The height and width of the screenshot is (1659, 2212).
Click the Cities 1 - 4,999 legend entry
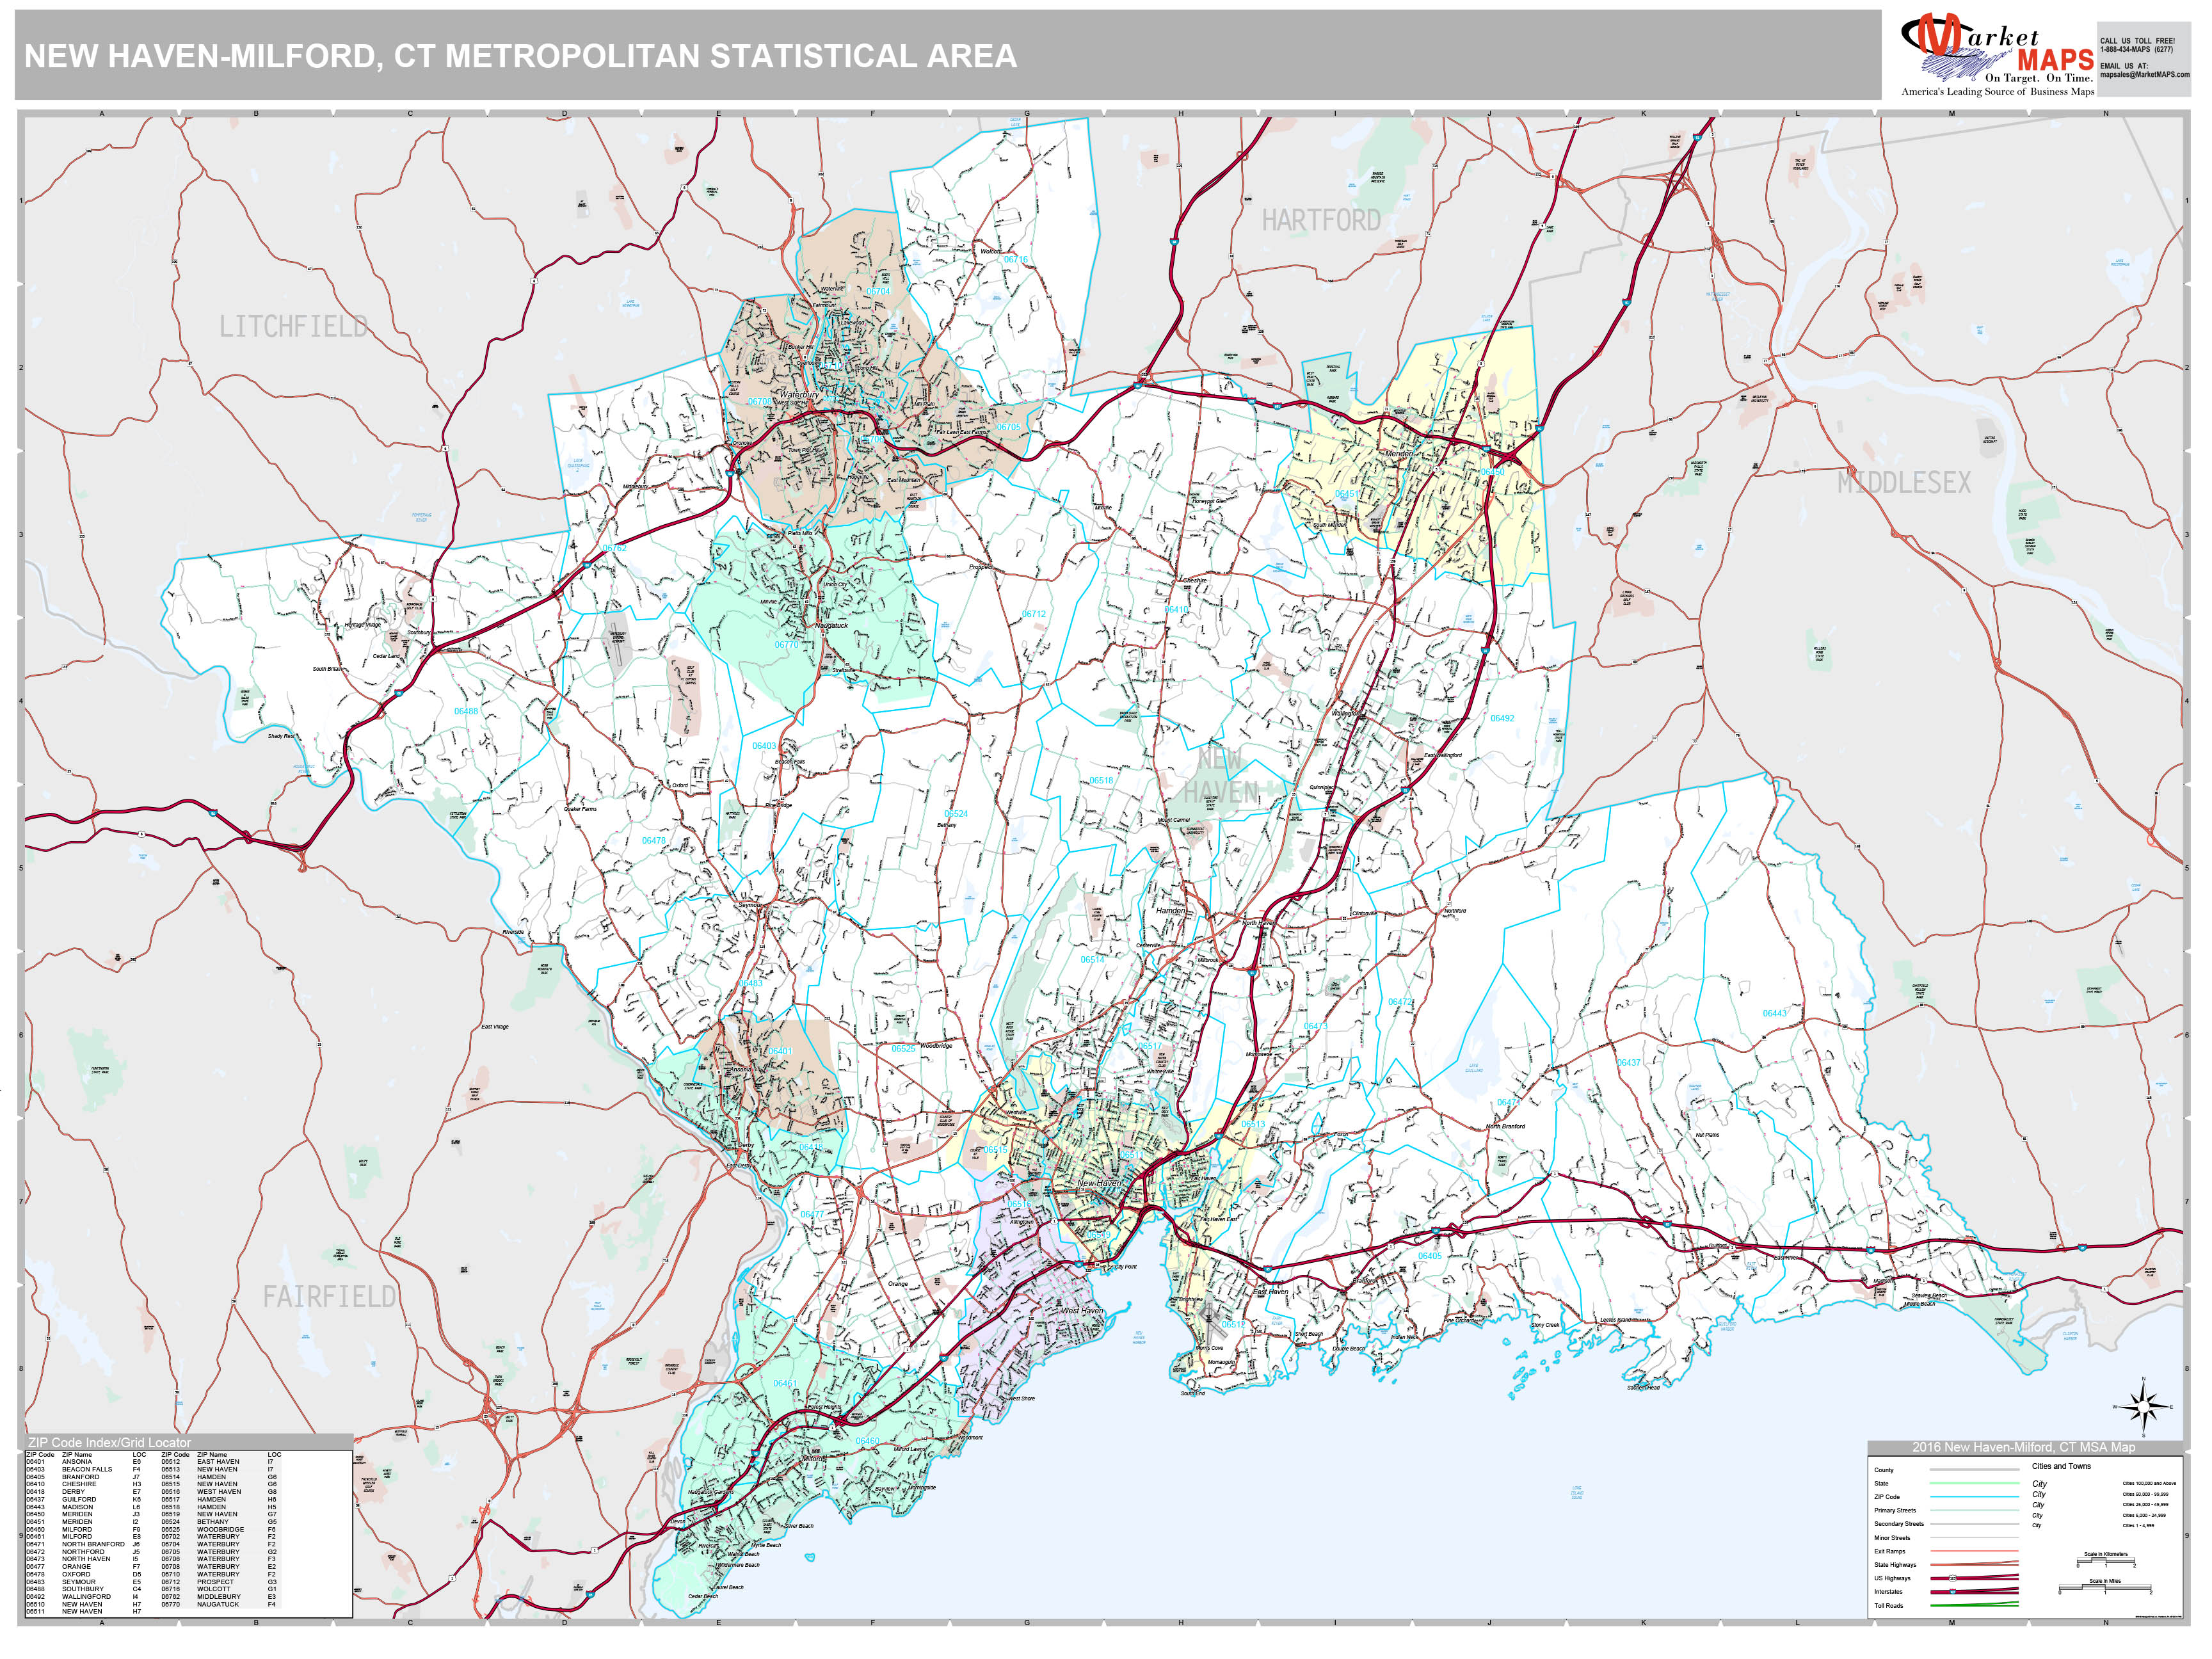pos(2138,1526)
